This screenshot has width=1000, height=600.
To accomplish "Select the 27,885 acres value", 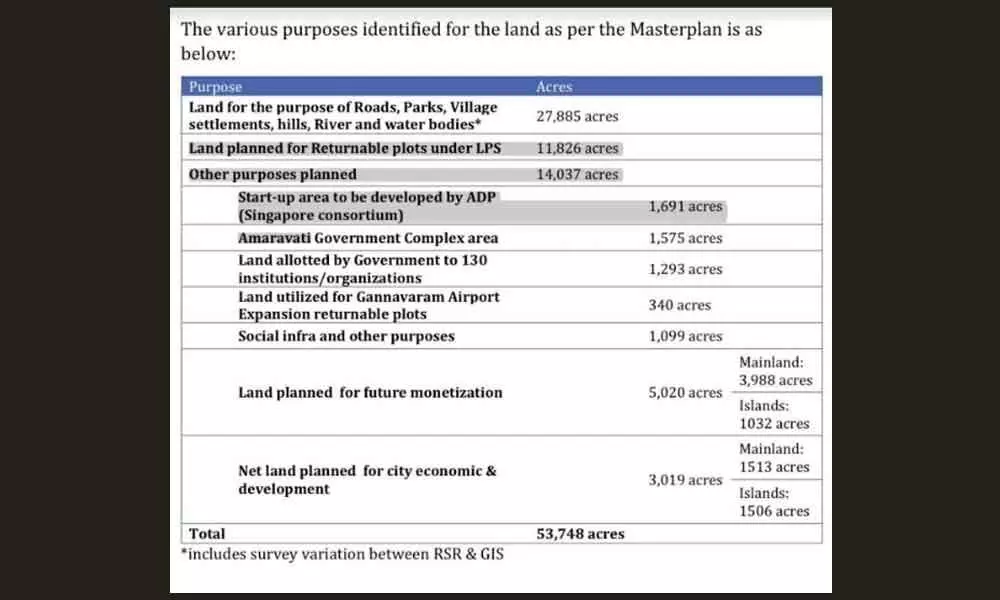I will pos(577,116).
